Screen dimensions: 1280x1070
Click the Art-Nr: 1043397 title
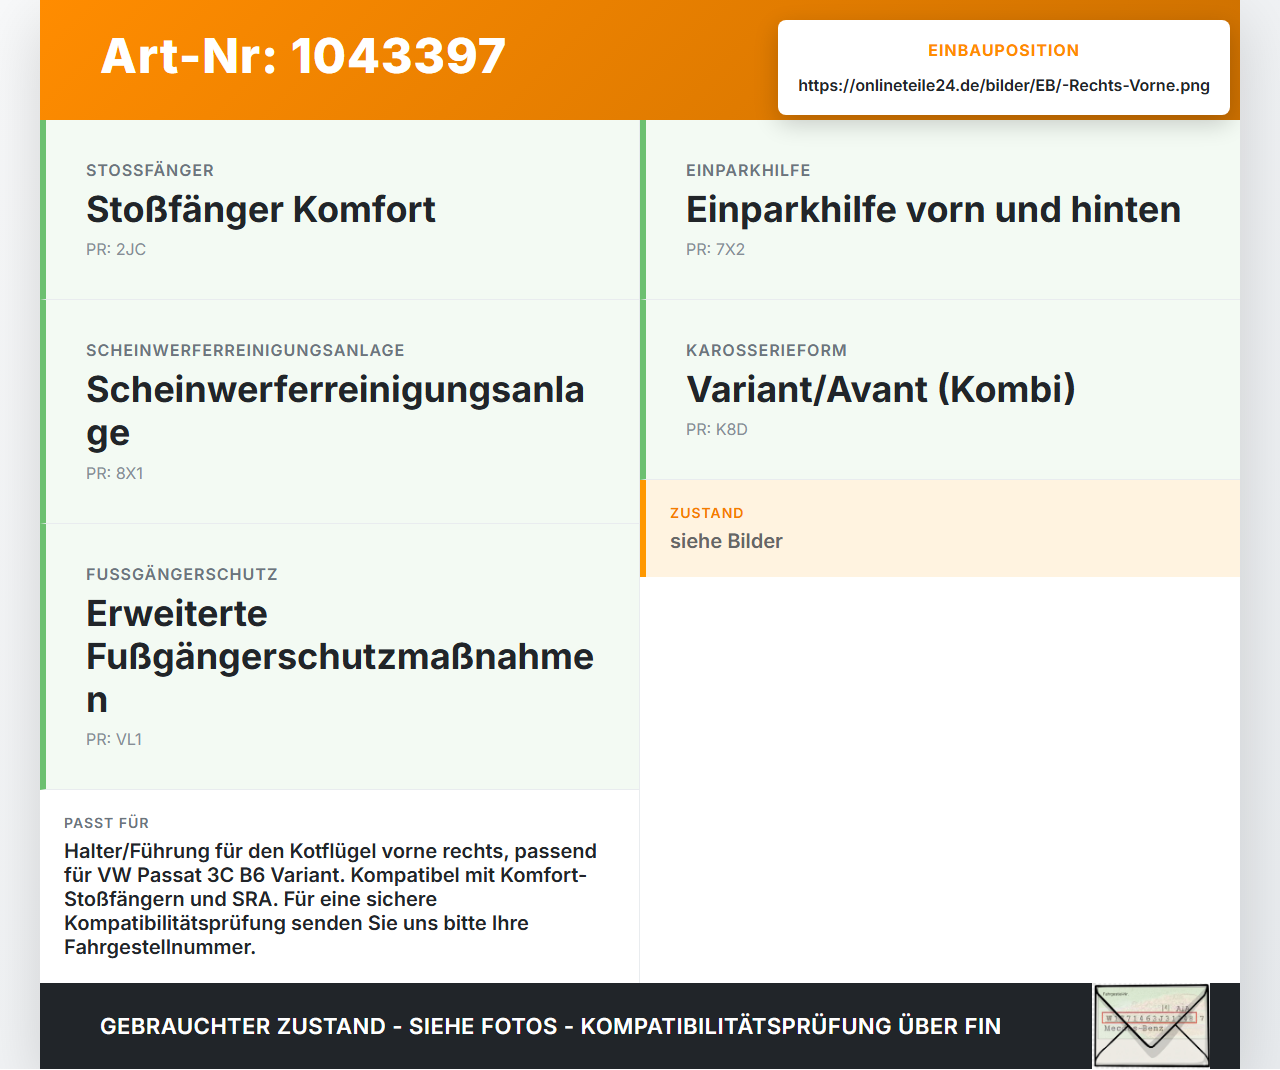coord(303,56)
